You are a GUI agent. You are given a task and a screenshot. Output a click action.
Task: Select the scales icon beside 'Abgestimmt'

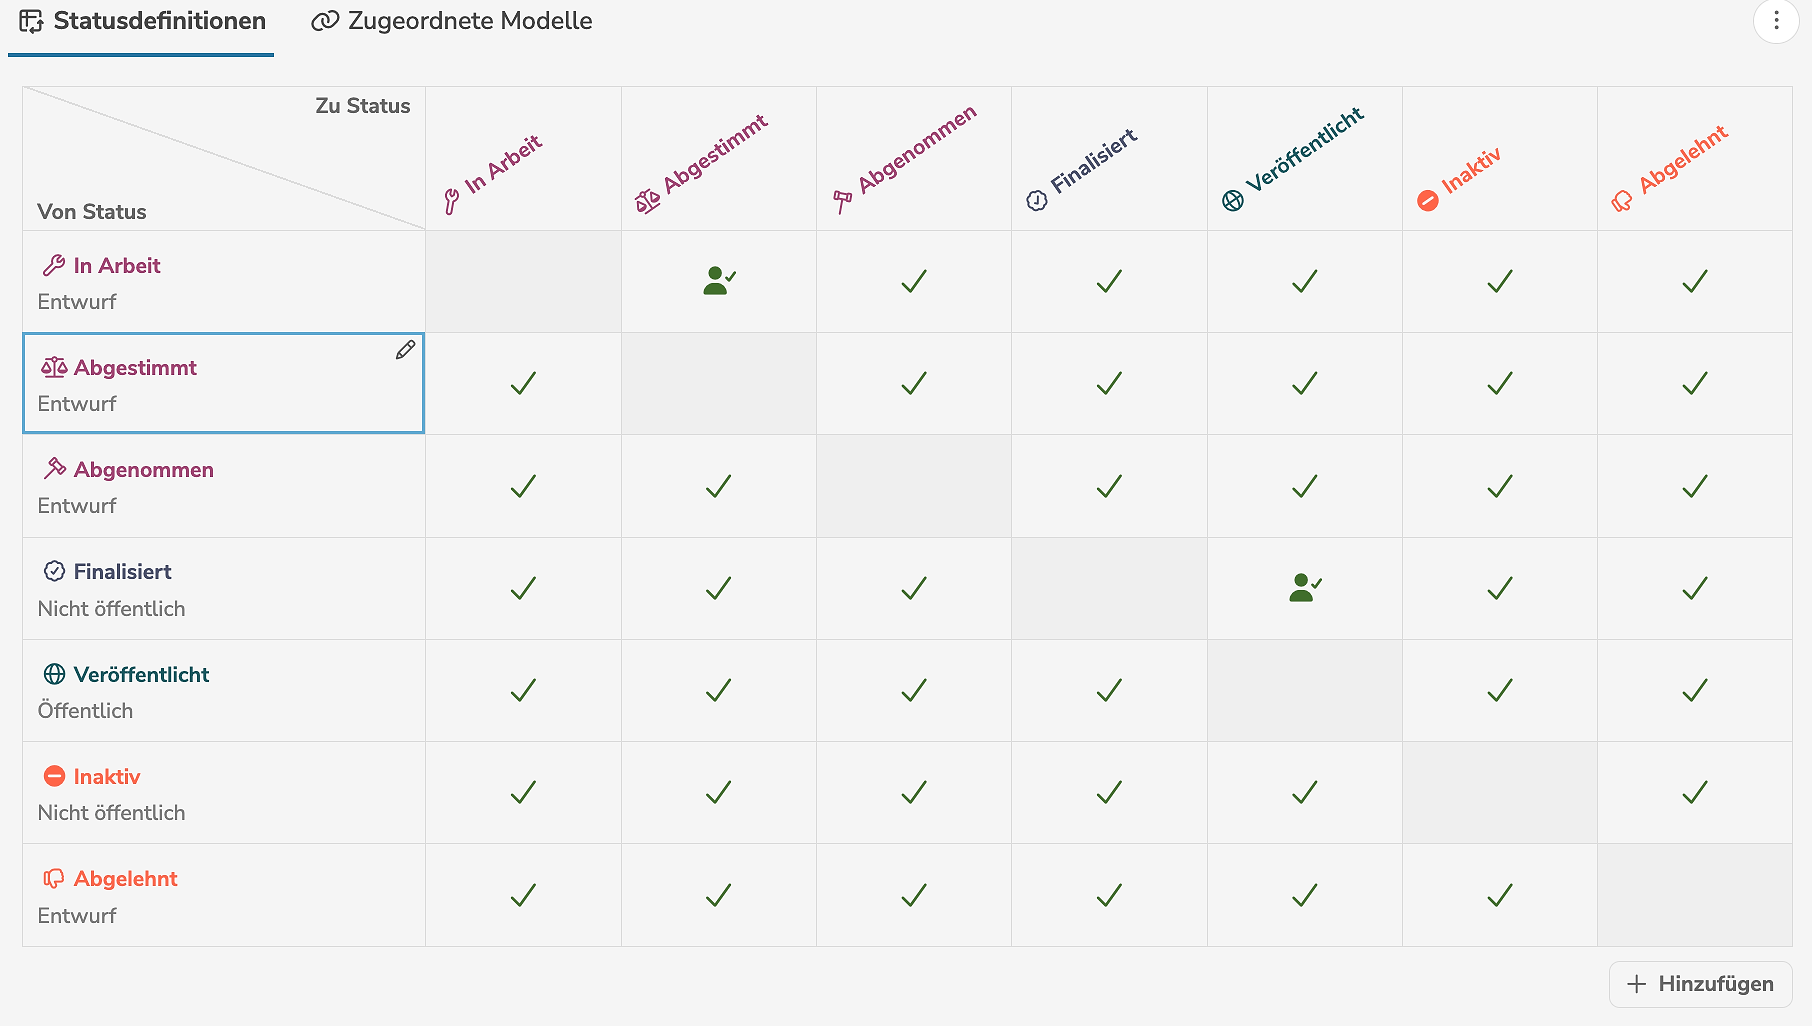click(x=57, y=367)
